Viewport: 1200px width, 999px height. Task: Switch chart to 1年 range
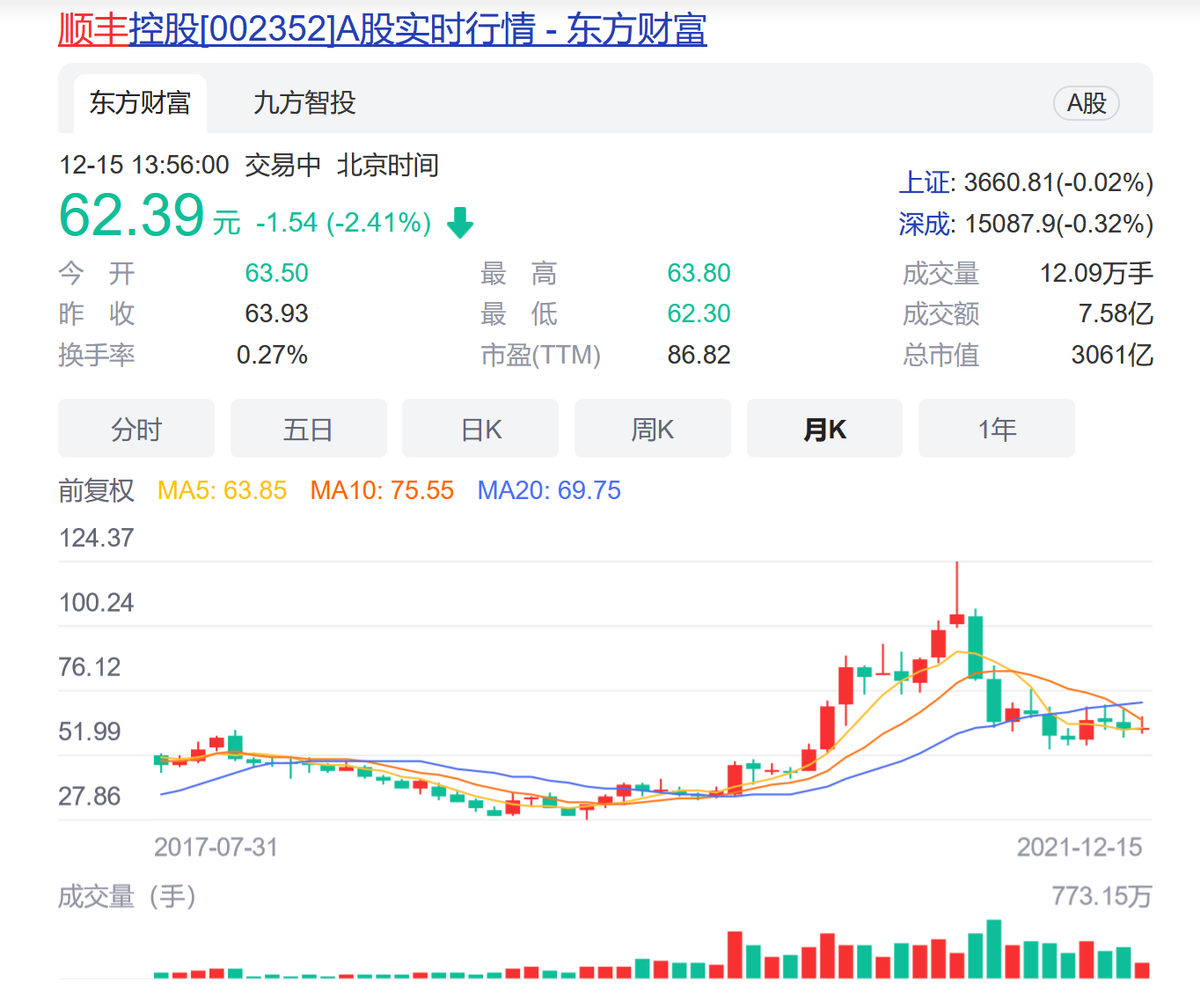[x=996, y=429]
